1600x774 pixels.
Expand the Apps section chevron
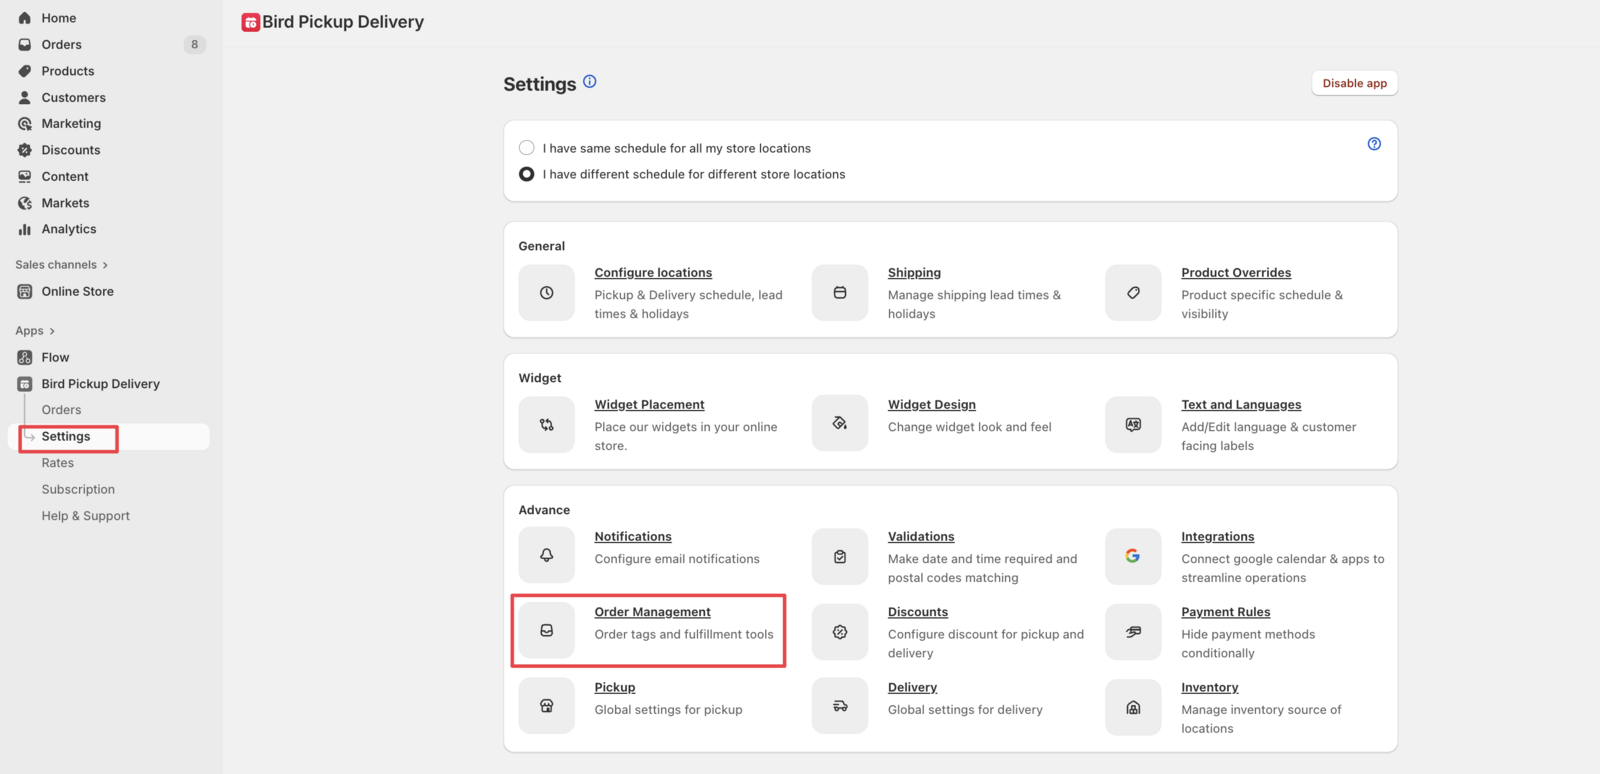click(52, 331)
